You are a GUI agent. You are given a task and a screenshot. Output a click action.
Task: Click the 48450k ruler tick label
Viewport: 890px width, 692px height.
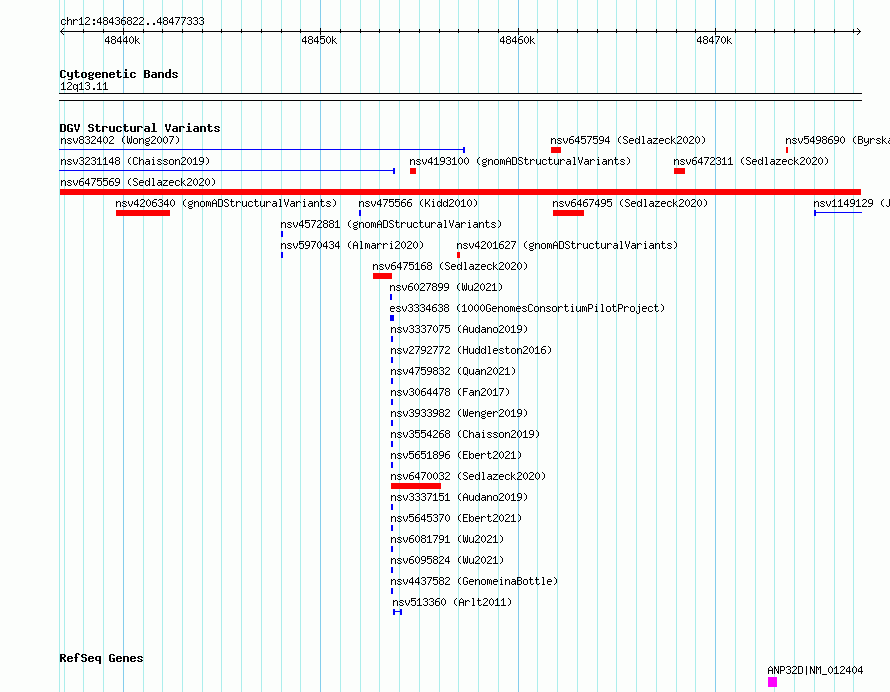pos(319,40)
